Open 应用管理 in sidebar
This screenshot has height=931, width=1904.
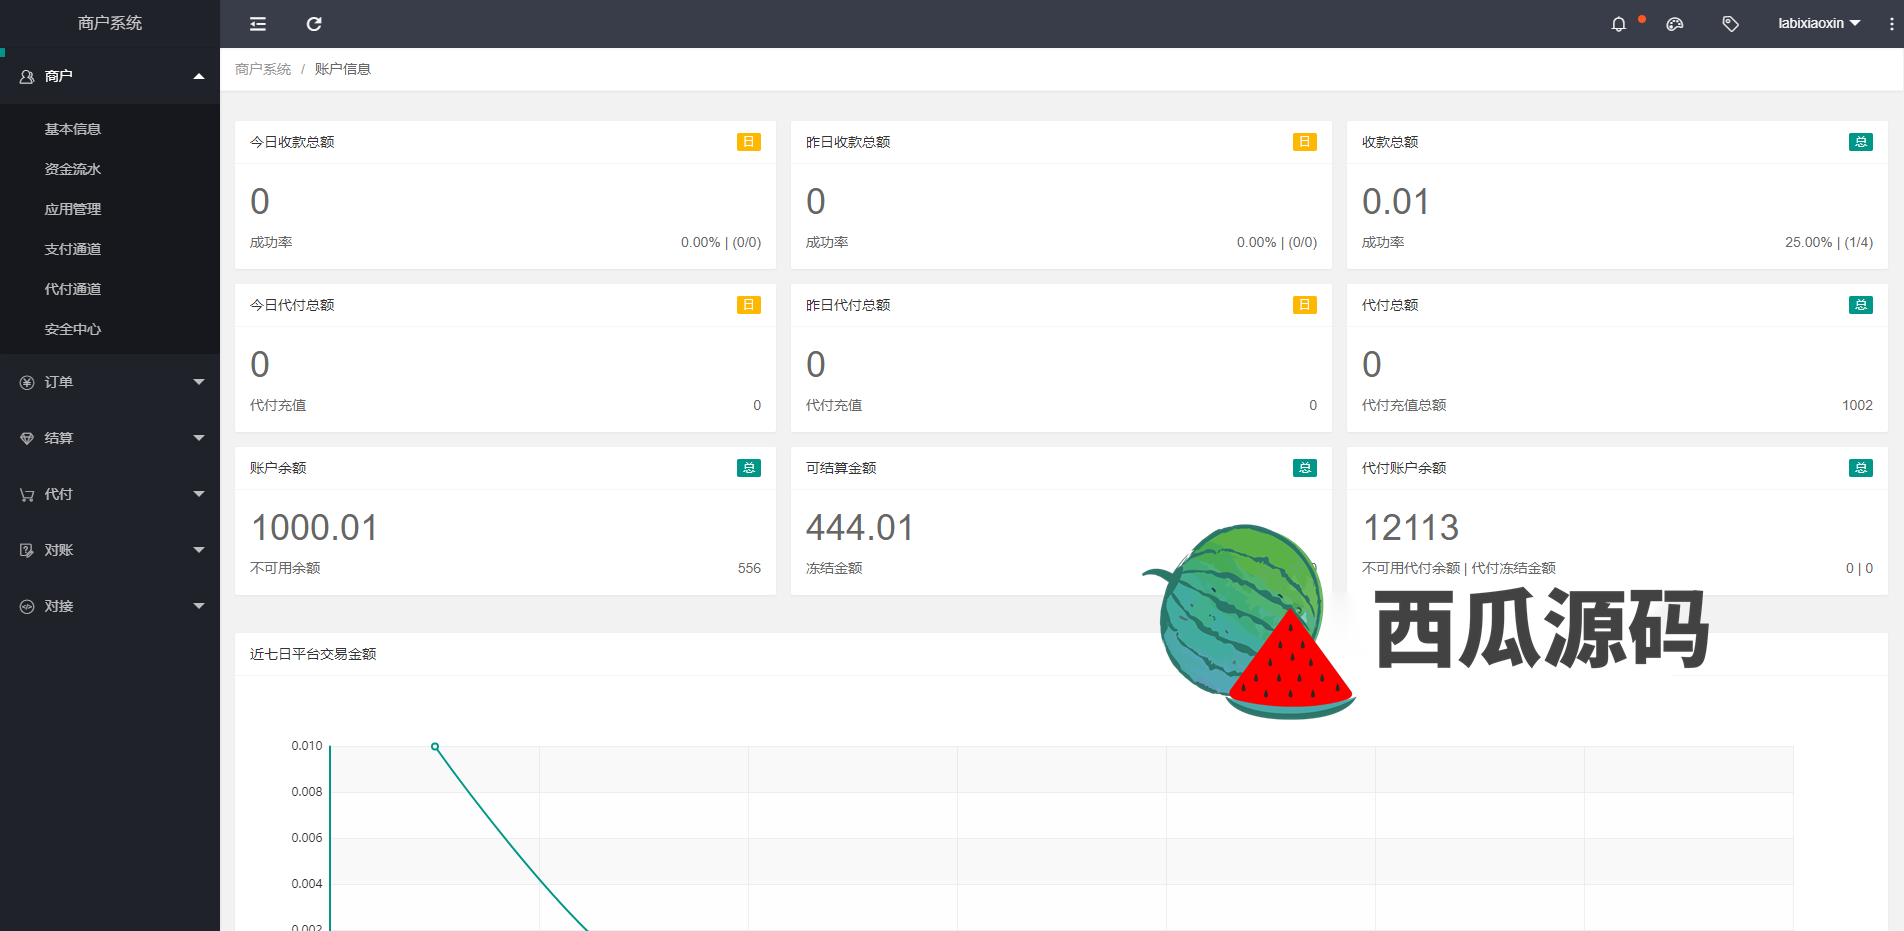pos(73,209)
